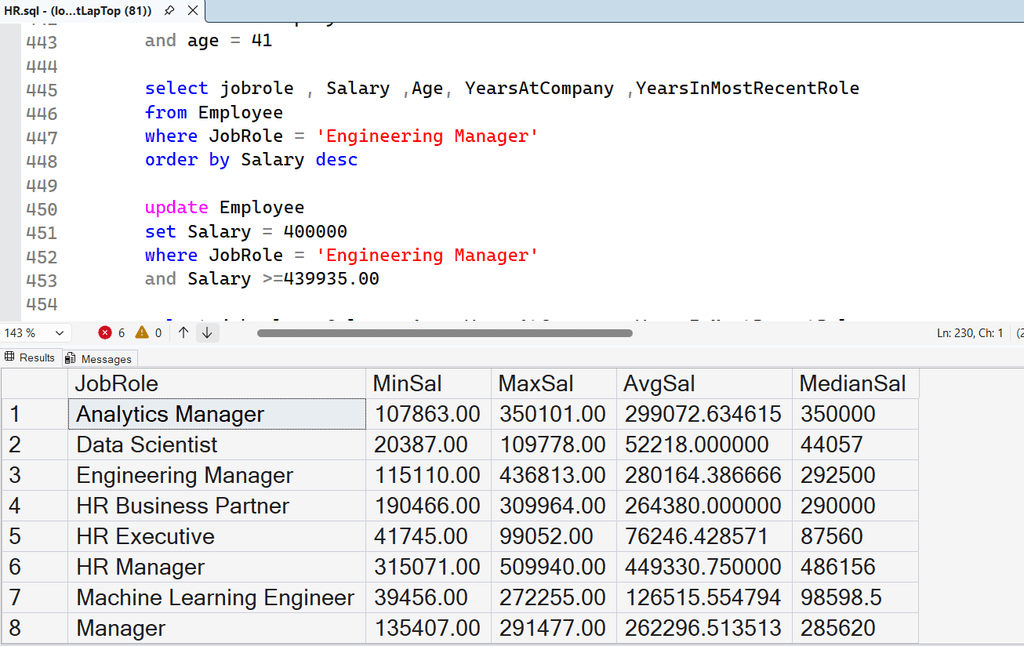The width and height of the screenshot is (1024, 646).
Task: Select the JobRole column header
Action: 217,384
